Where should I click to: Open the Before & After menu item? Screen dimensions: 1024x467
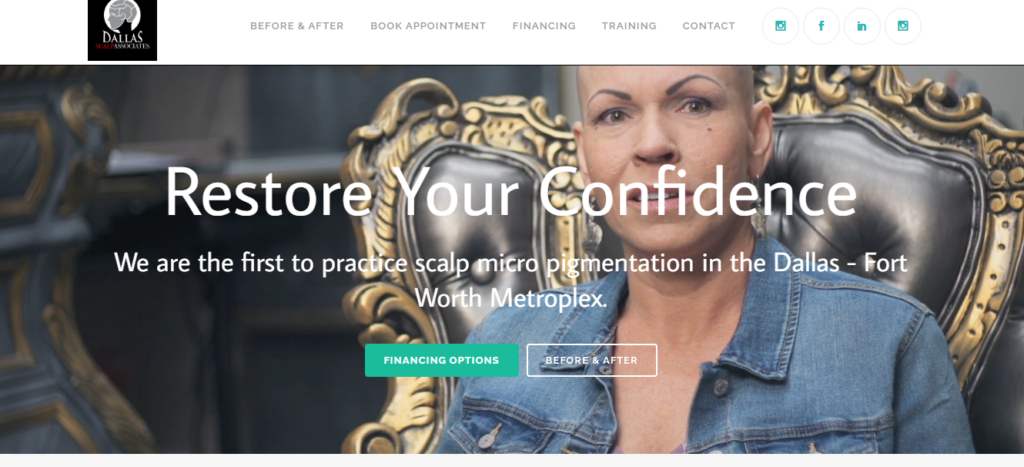[x=296, y=26]
